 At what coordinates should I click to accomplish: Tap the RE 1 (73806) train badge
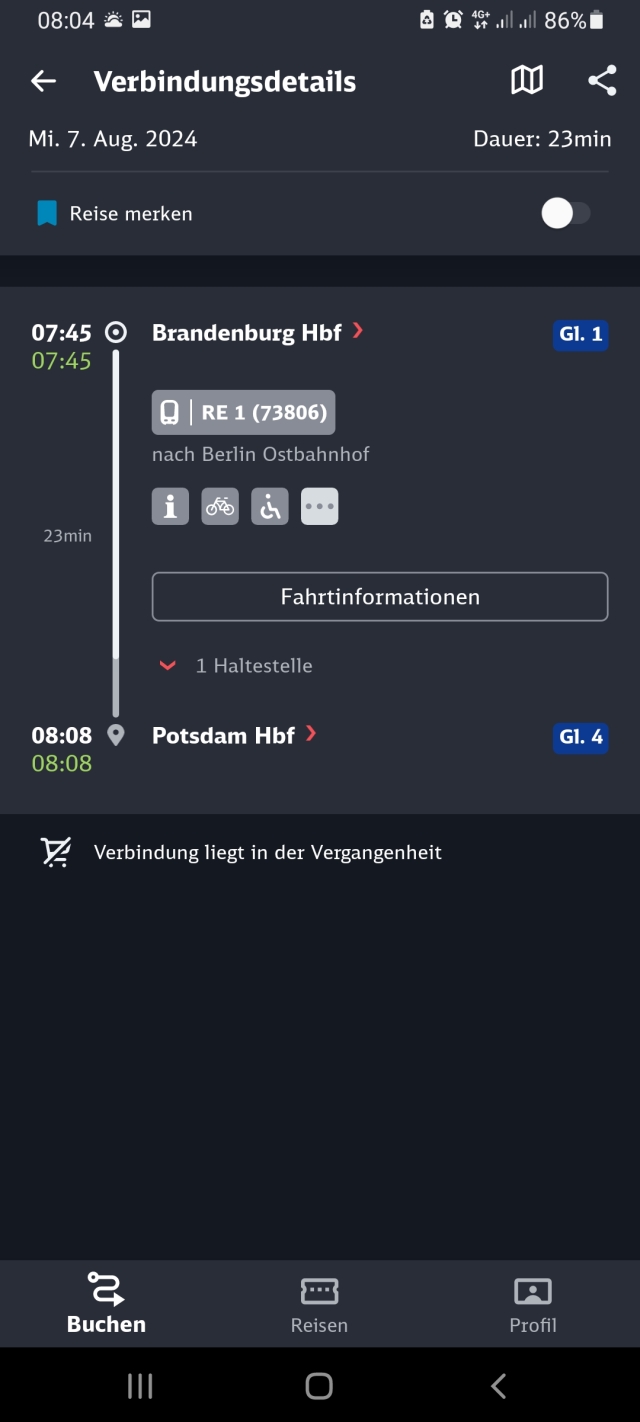(x=244, y=412)
